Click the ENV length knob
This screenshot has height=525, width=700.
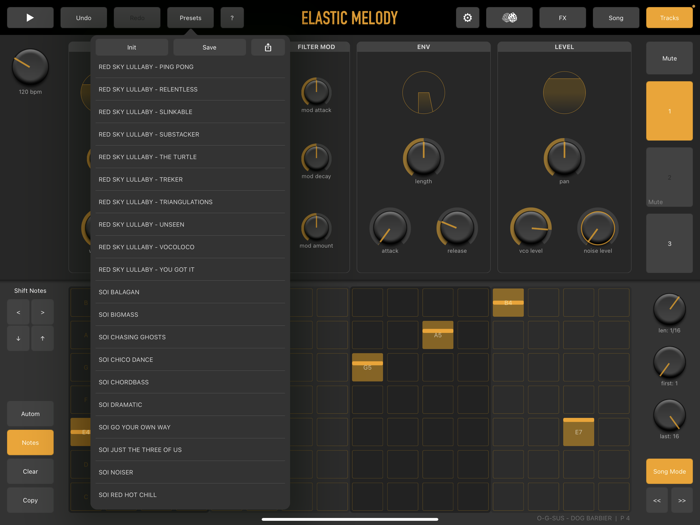coord(424,157)
